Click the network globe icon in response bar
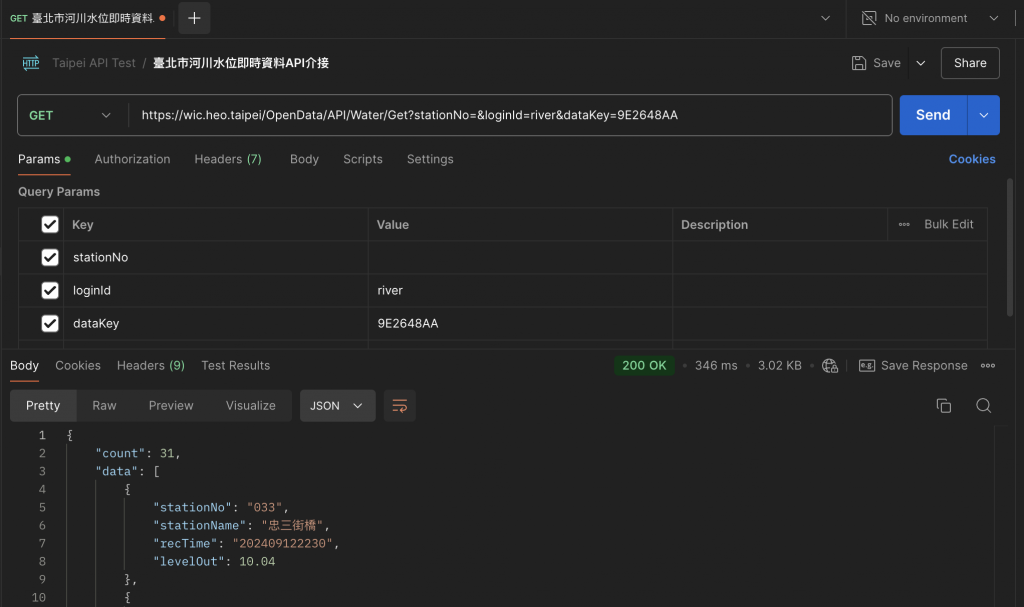The width and height of the screenshot is (1024, 607). coord(830,365)
